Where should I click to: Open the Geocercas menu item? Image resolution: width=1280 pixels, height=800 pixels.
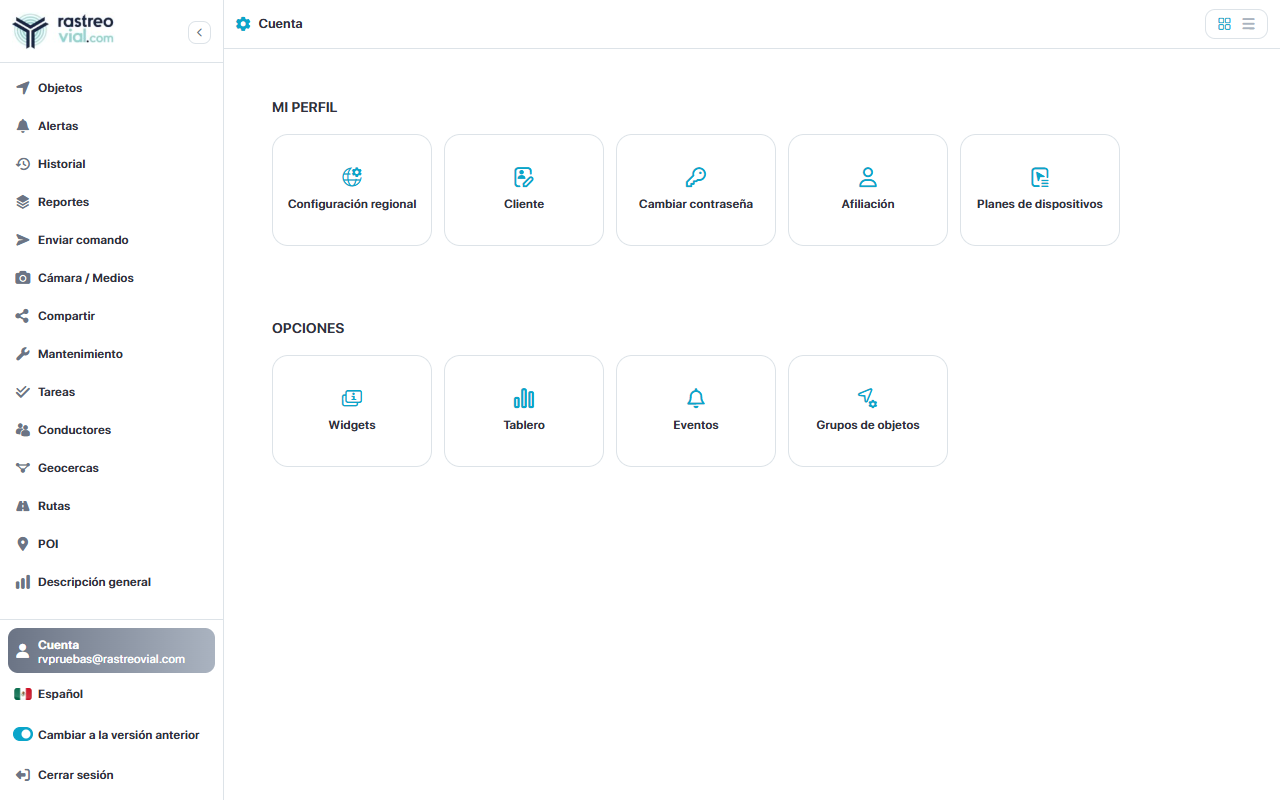click(111, 468)
